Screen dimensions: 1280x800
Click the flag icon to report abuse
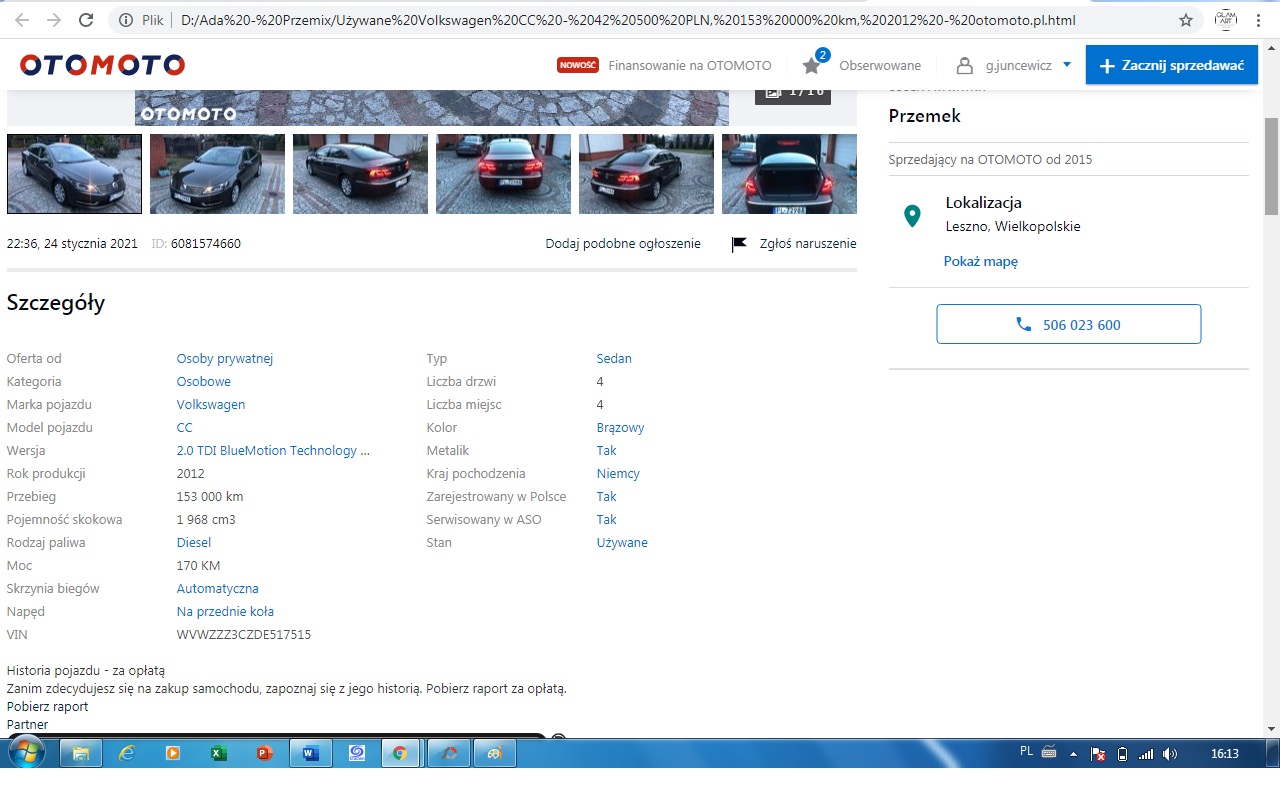[739, 244]
